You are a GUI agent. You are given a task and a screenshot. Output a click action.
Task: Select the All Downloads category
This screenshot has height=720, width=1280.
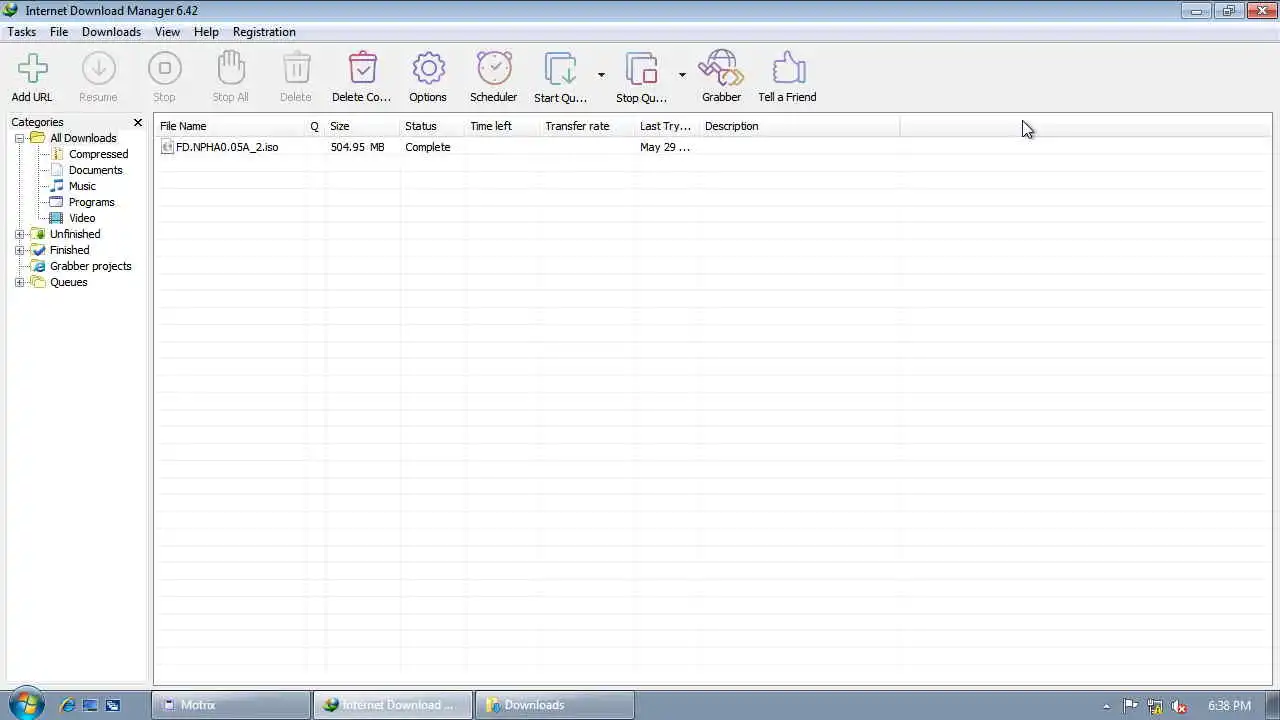point(83,138)
